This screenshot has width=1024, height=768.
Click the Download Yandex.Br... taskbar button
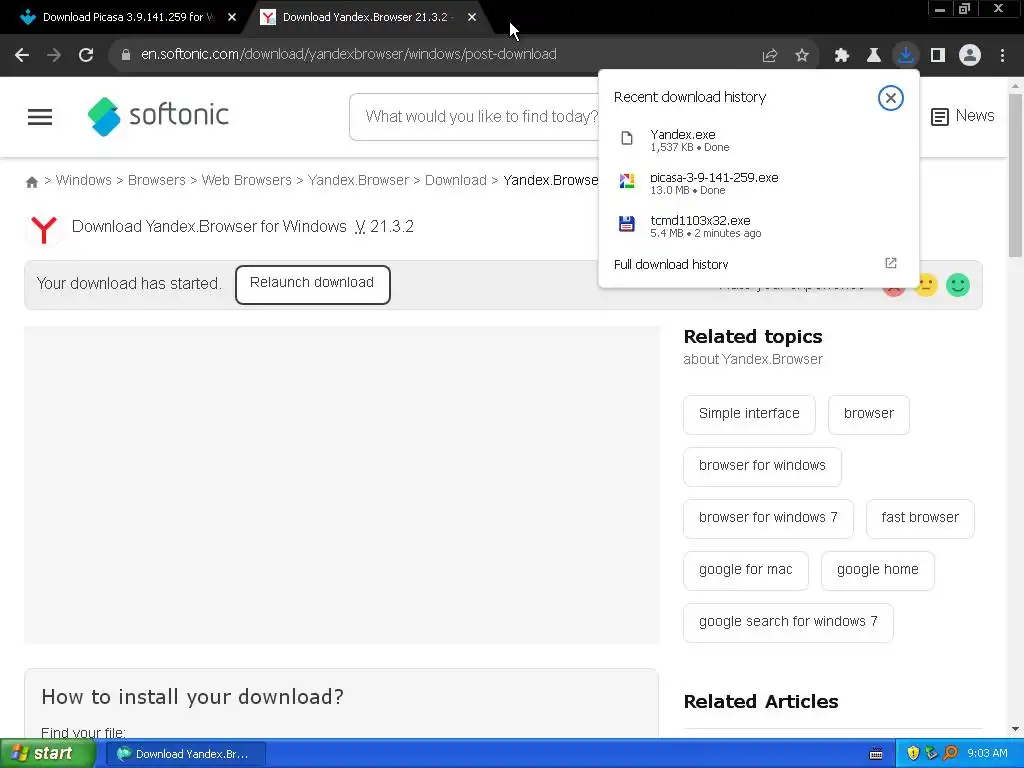pos(185,754)
